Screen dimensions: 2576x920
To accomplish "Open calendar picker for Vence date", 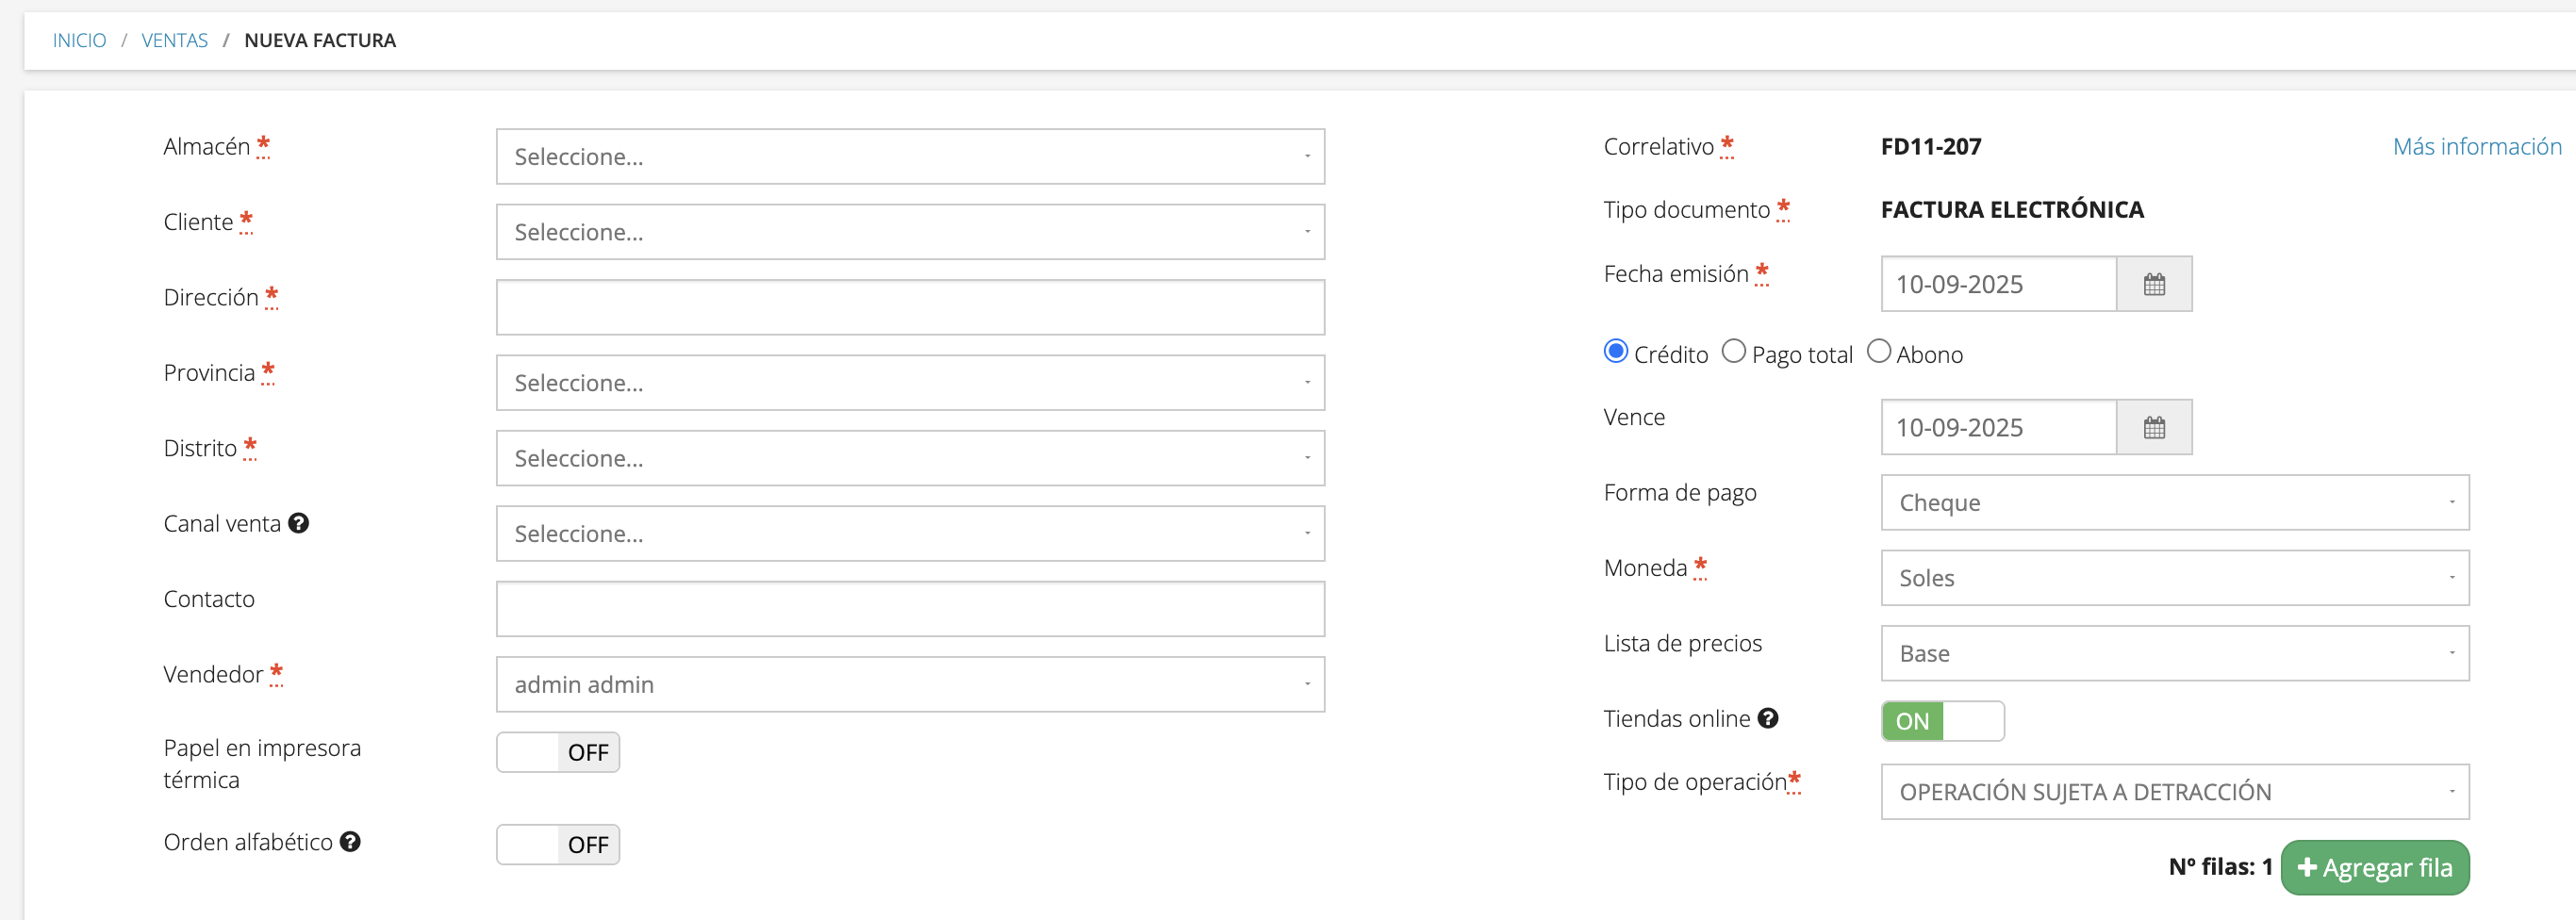I will click(x=2154, y=428).
